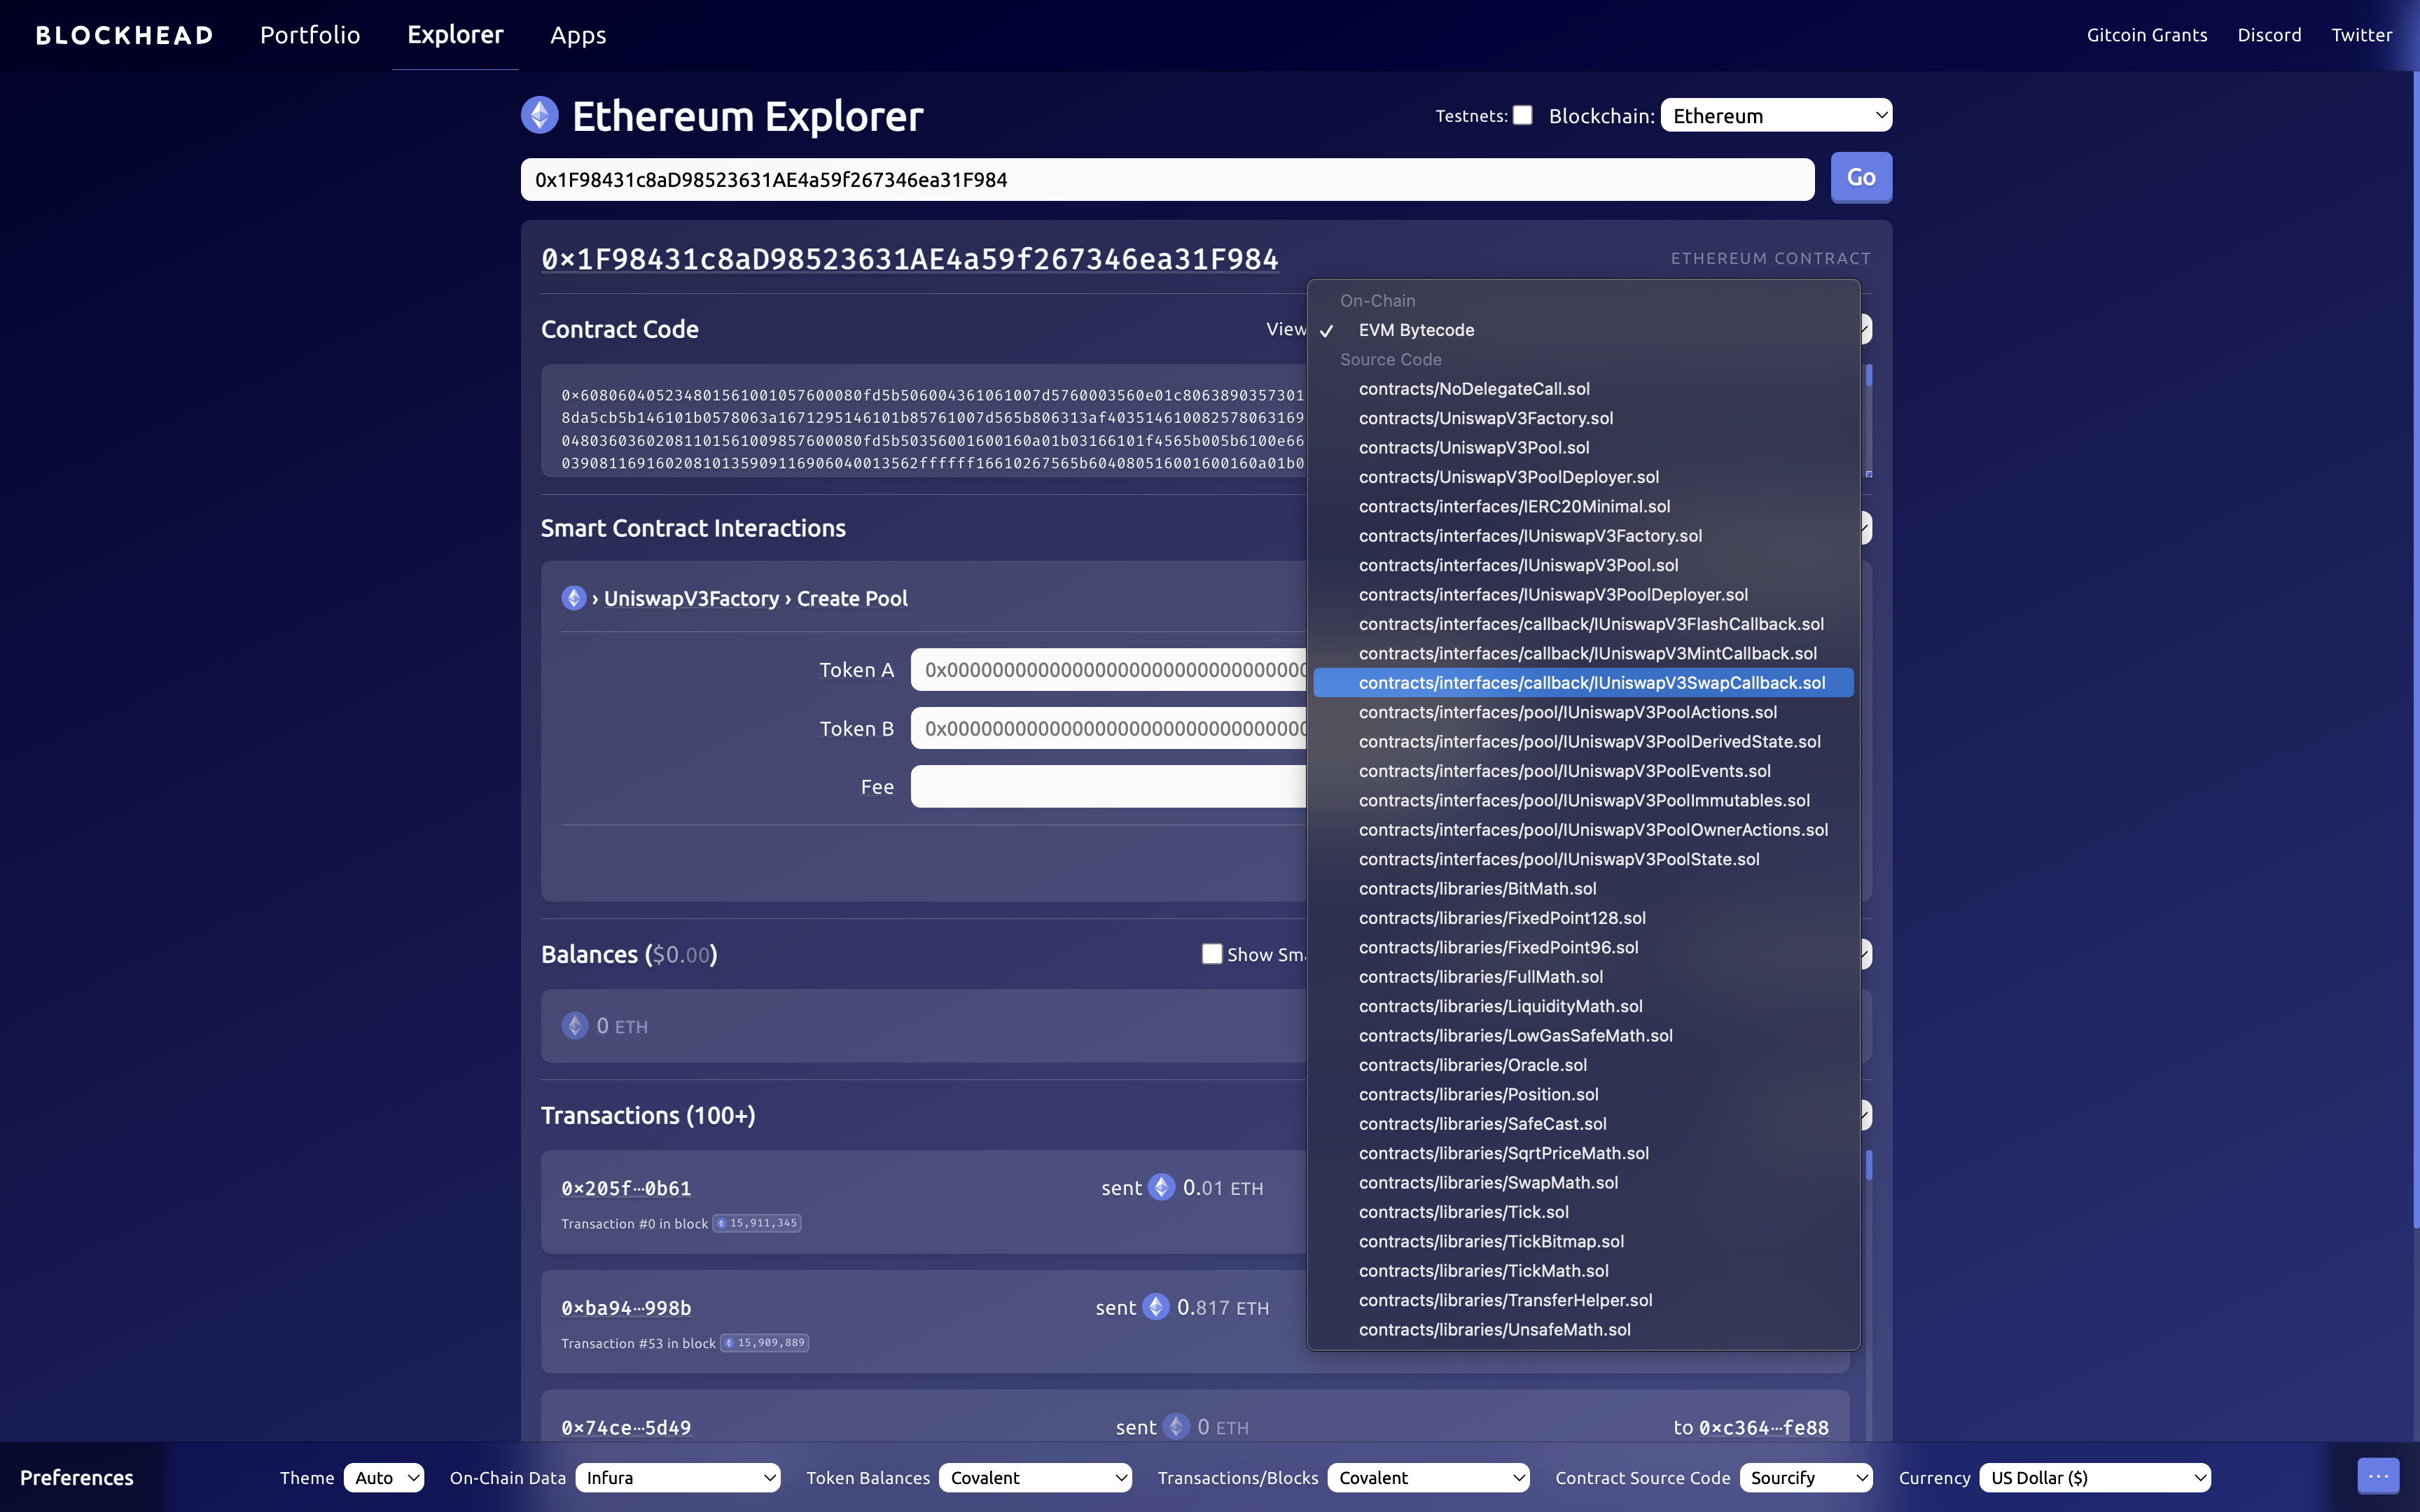The image size is (2420, 1512).
Task: Select contracts/libraries/BitMath.sol
Action: click(1583, 889)
